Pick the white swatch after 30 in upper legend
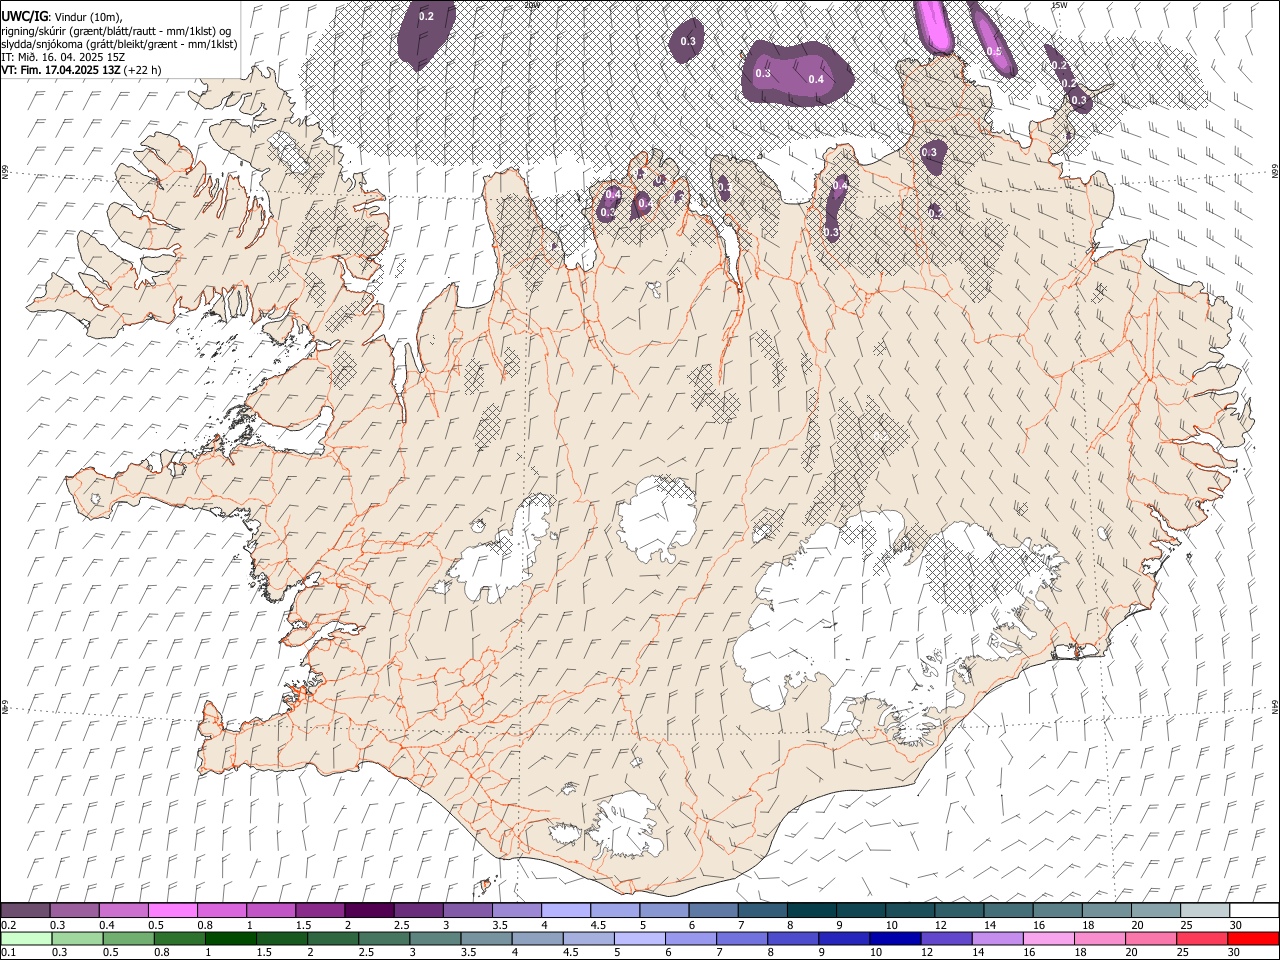 (x=1254, y=910)
